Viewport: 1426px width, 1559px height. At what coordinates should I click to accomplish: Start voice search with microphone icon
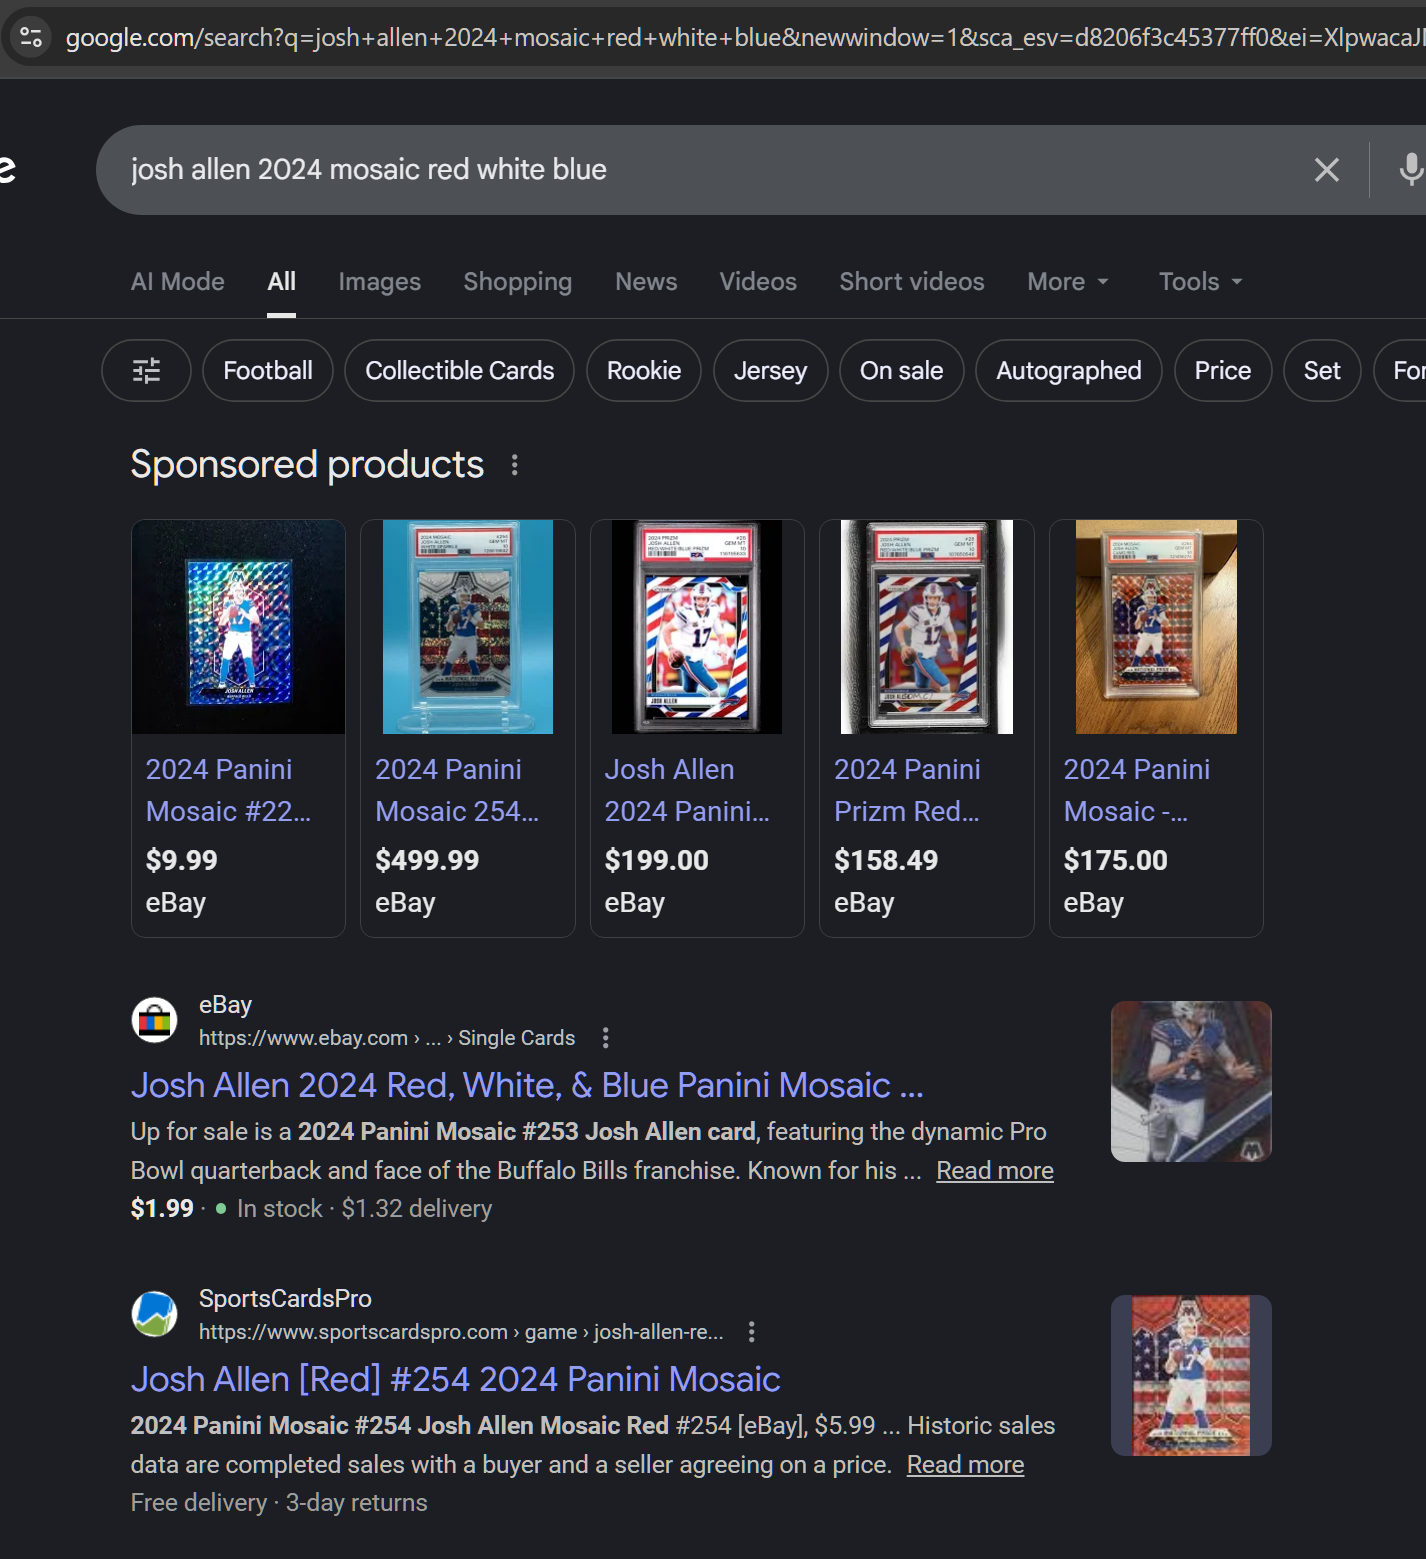coord(1410,170)
